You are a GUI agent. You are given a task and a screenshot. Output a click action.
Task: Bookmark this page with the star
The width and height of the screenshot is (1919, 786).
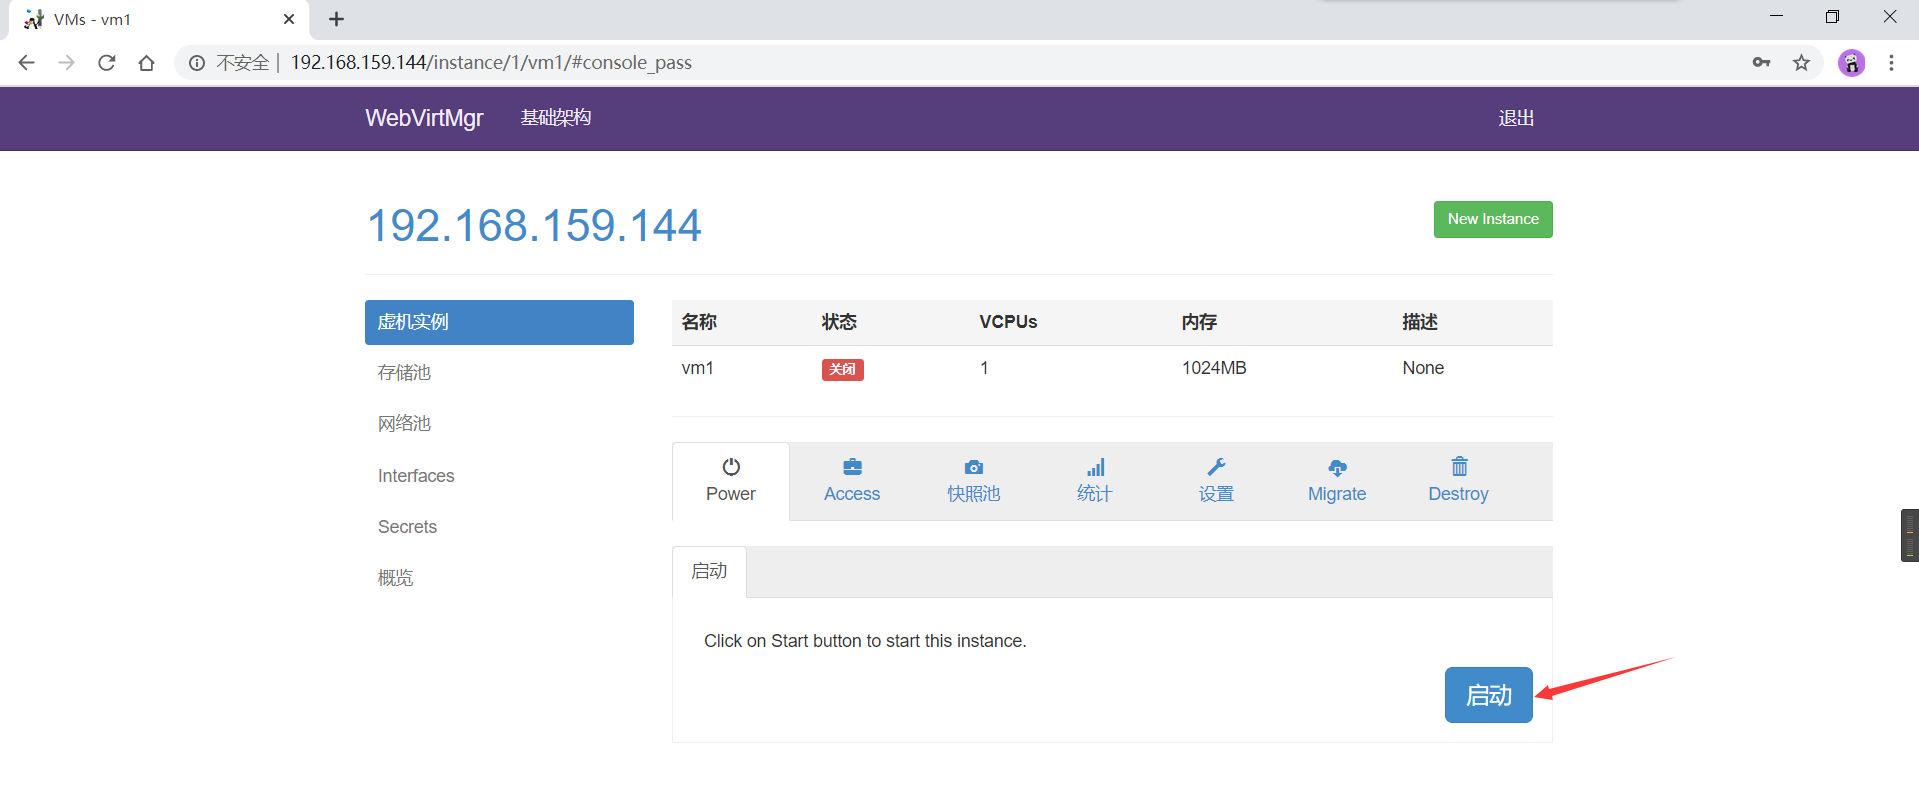pos(1802,63)
